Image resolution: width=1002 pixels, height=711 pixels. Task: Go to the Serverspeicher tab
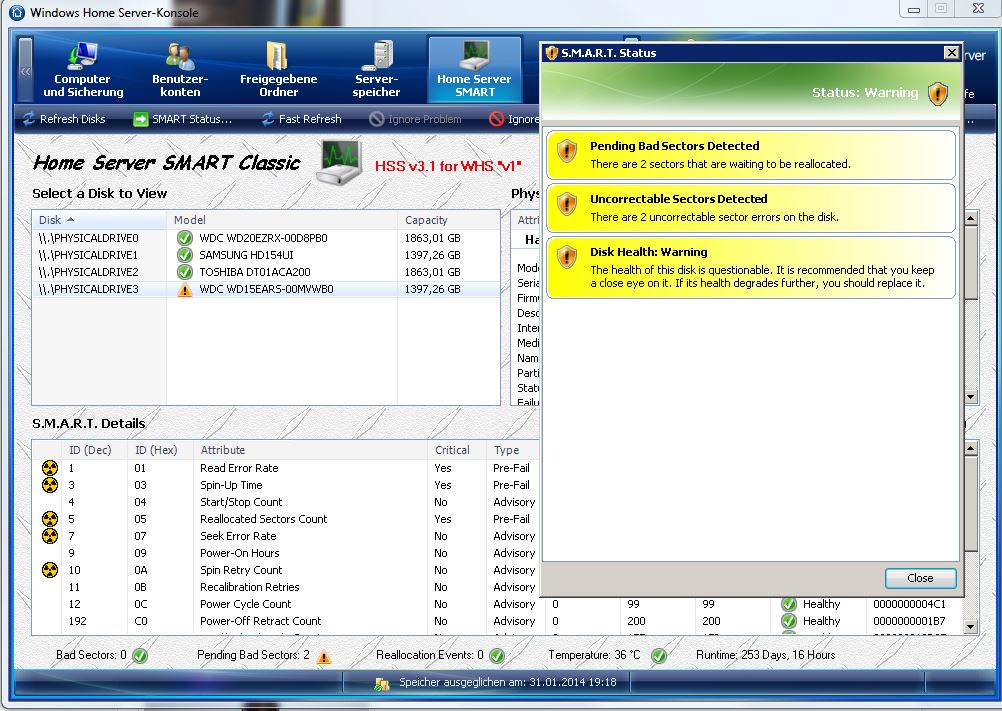tap(376, 69)
